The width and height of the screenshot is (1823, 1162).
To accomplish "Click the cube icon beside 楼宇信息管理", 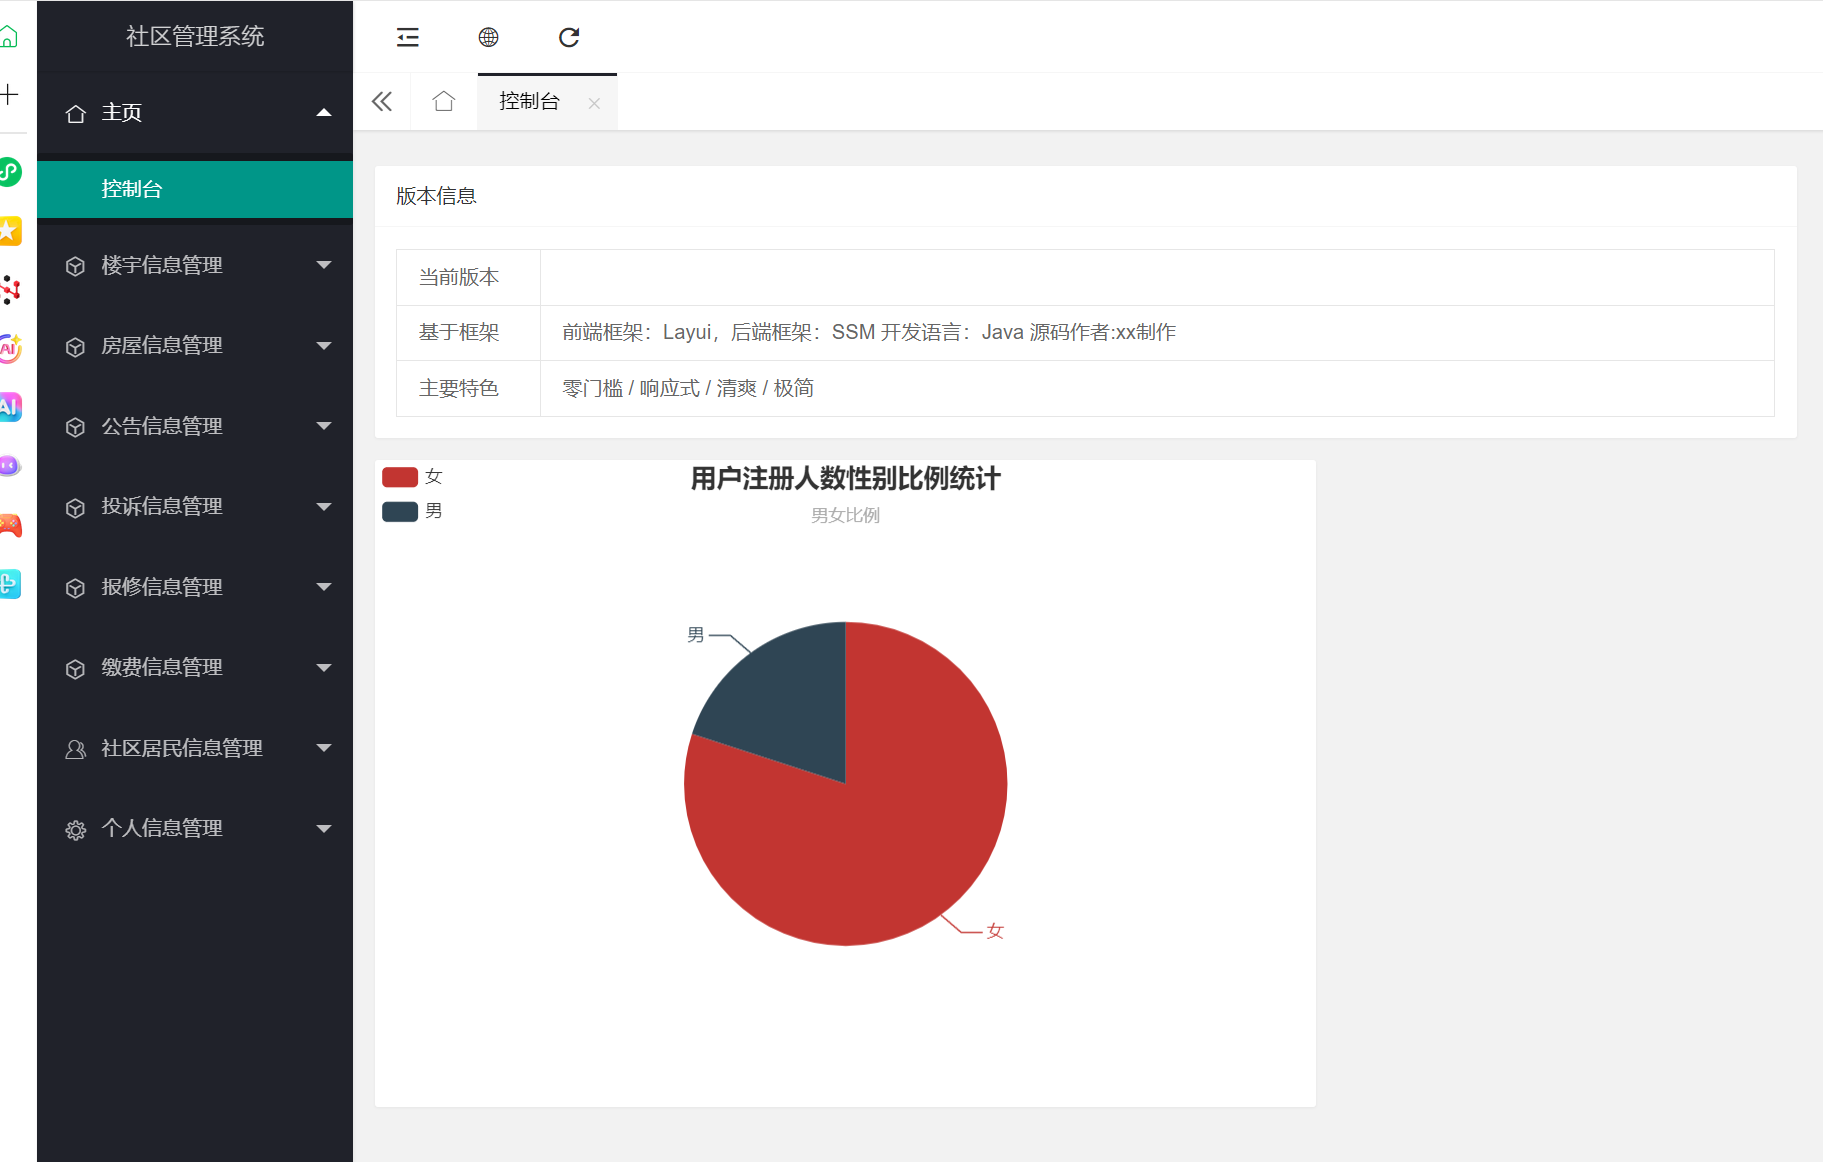I will coord(75,267).
